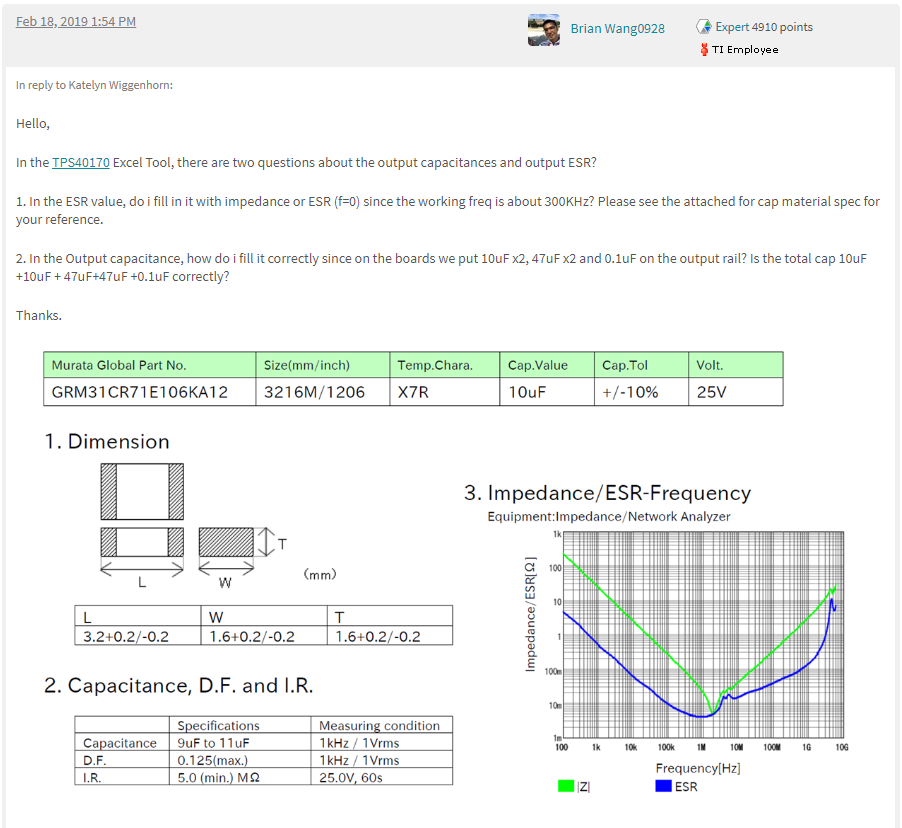Click the (mm) unit label
Image resolution: width=902 pixels, height=828 pixels.
[x=320, y=574]
